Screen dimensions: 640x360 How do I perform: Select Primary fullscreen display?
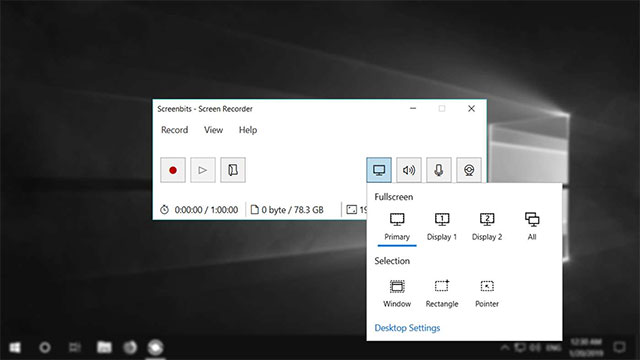point(397,227)
